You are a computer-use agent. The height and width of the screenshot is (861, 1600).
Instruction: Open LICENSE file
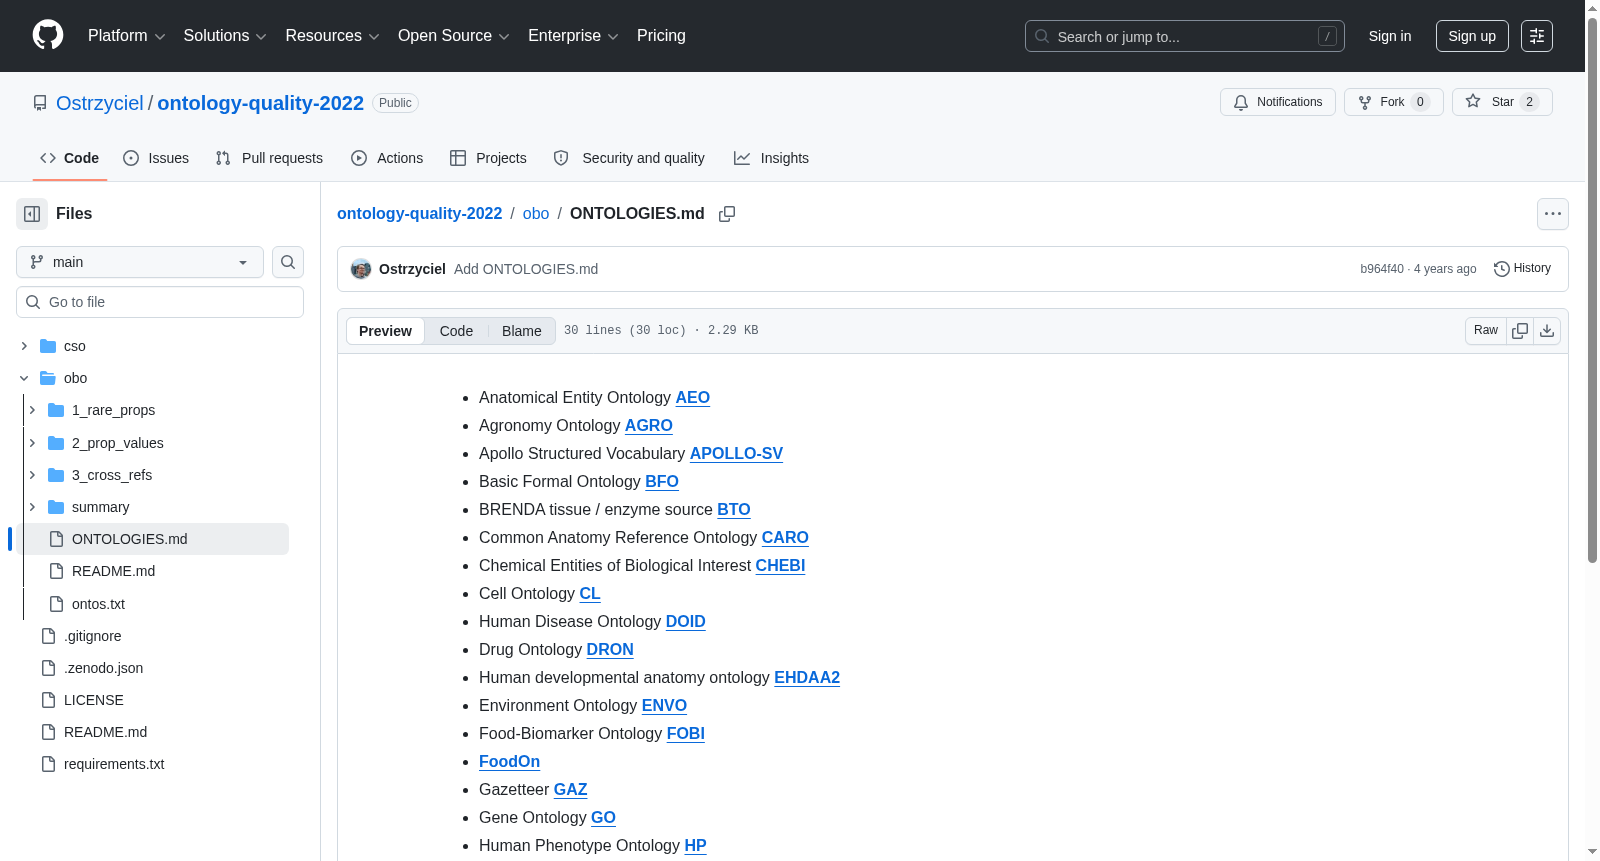click(93, 700)
